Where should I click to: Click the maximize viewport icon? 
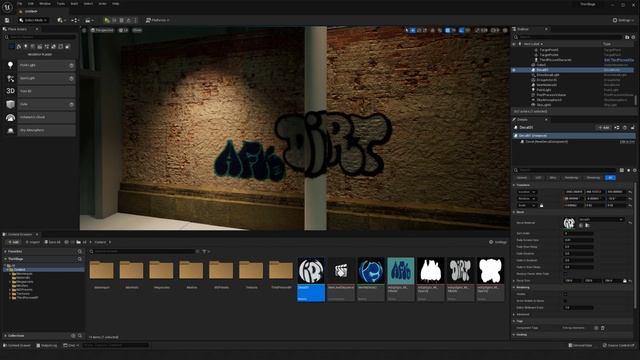point(505,30)
